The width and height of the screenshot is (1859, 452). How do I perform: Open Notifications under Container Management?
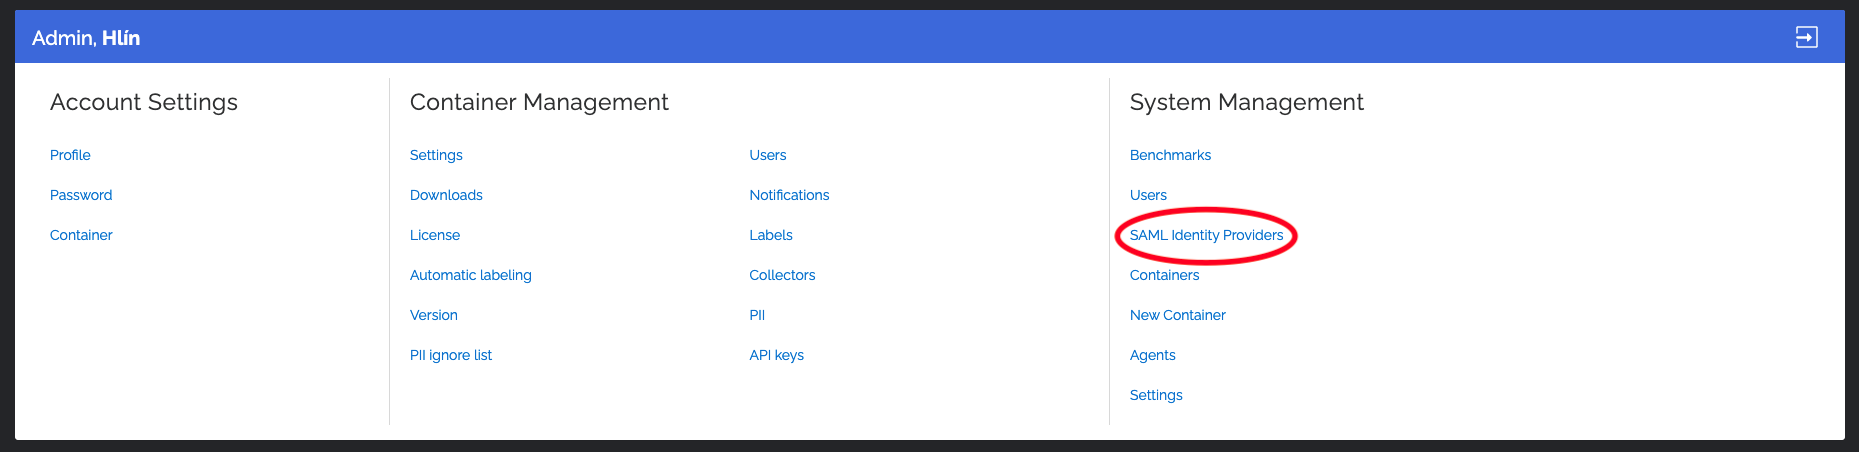click(789, 195)
